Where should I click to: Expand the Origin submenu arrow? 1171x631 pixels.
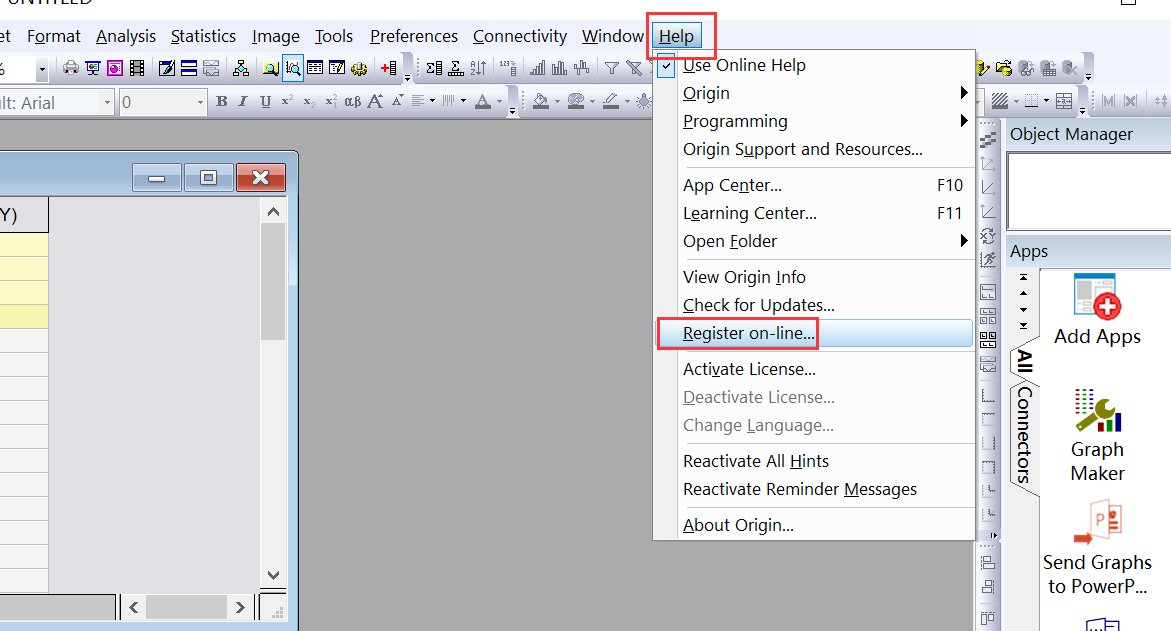[963, 93]
